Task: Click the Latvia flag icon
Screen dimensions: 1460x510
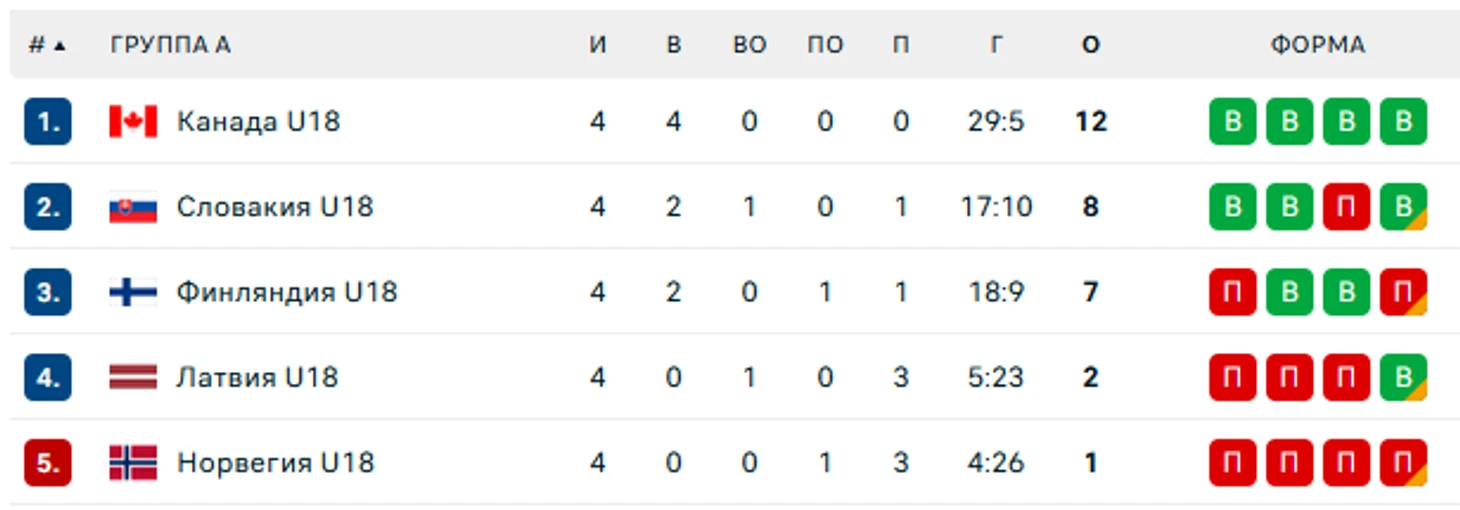Action: click(x=133, y=377)
